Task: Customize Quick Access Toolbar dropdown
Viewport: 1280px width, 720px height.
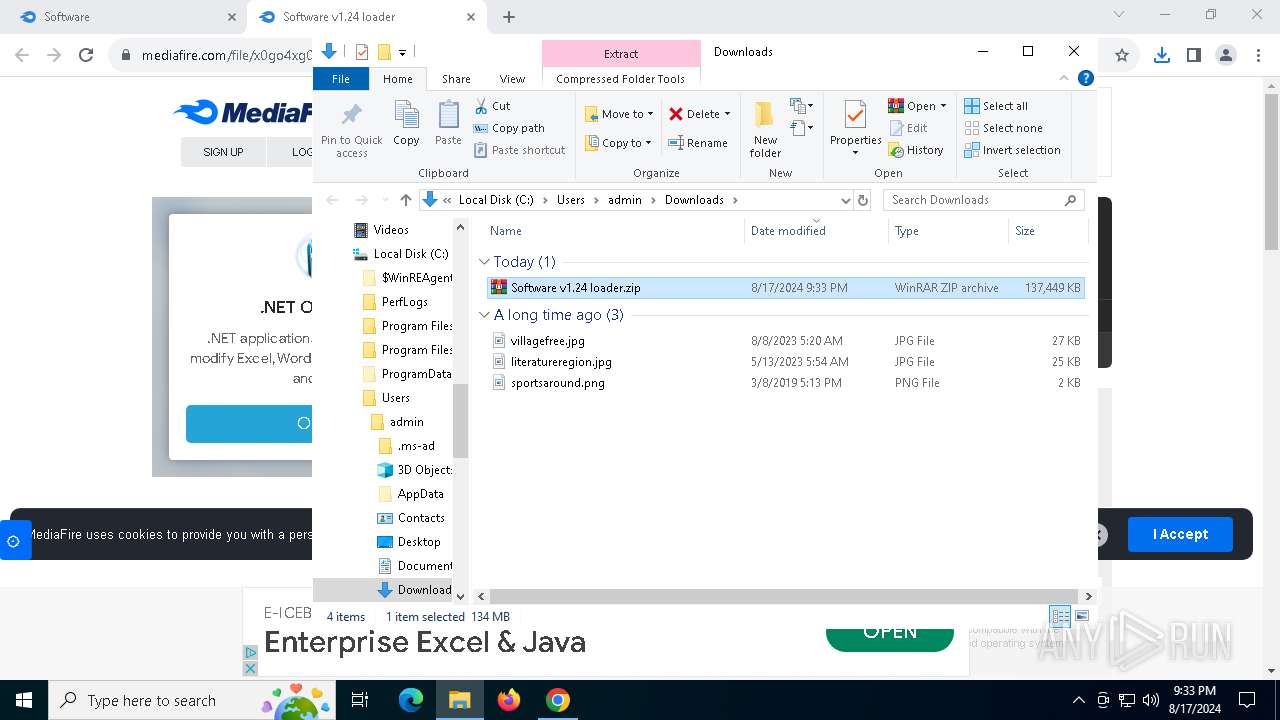Action: pyautogui.click(x=402, y=52)
